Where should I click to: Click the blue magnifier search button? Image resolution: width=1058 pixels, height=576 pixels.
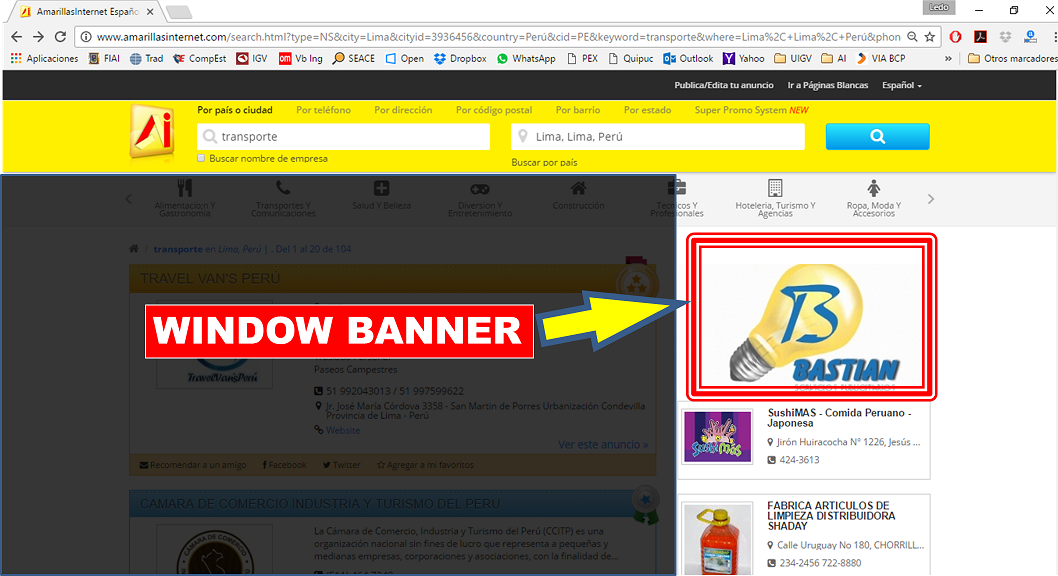tap(877, 137)
